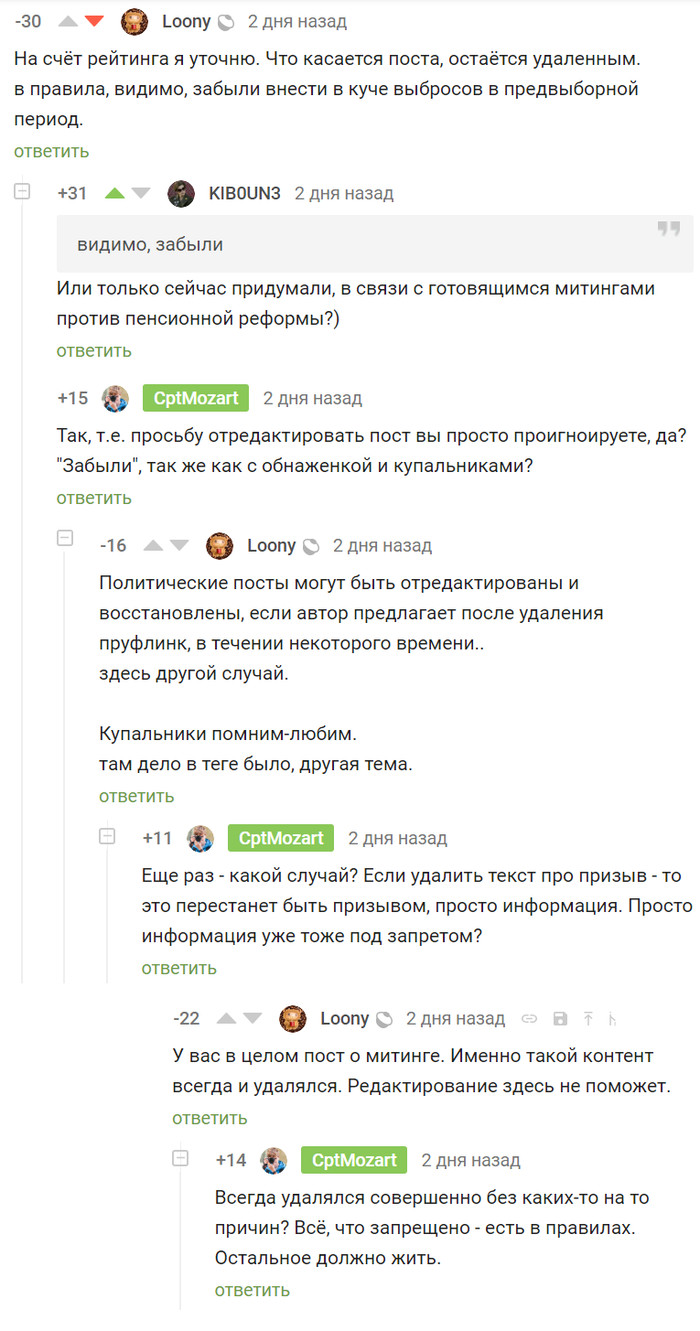Upvote KIB0UN3's comment rated +31

pos(115,193)
